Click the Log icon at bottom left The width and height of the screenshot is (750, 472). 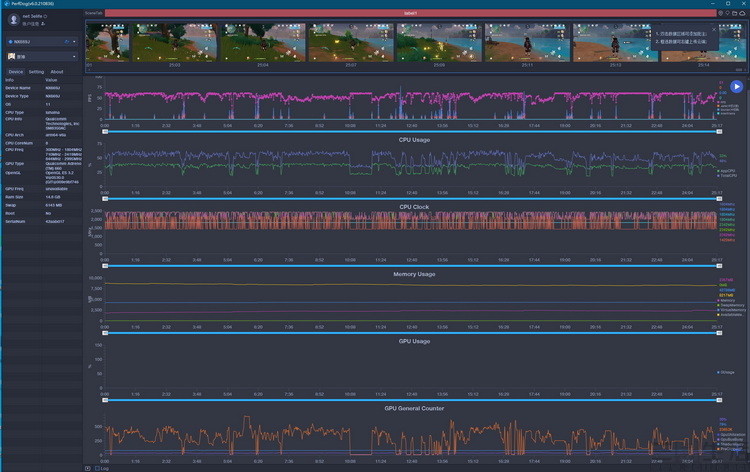(88, 467)
